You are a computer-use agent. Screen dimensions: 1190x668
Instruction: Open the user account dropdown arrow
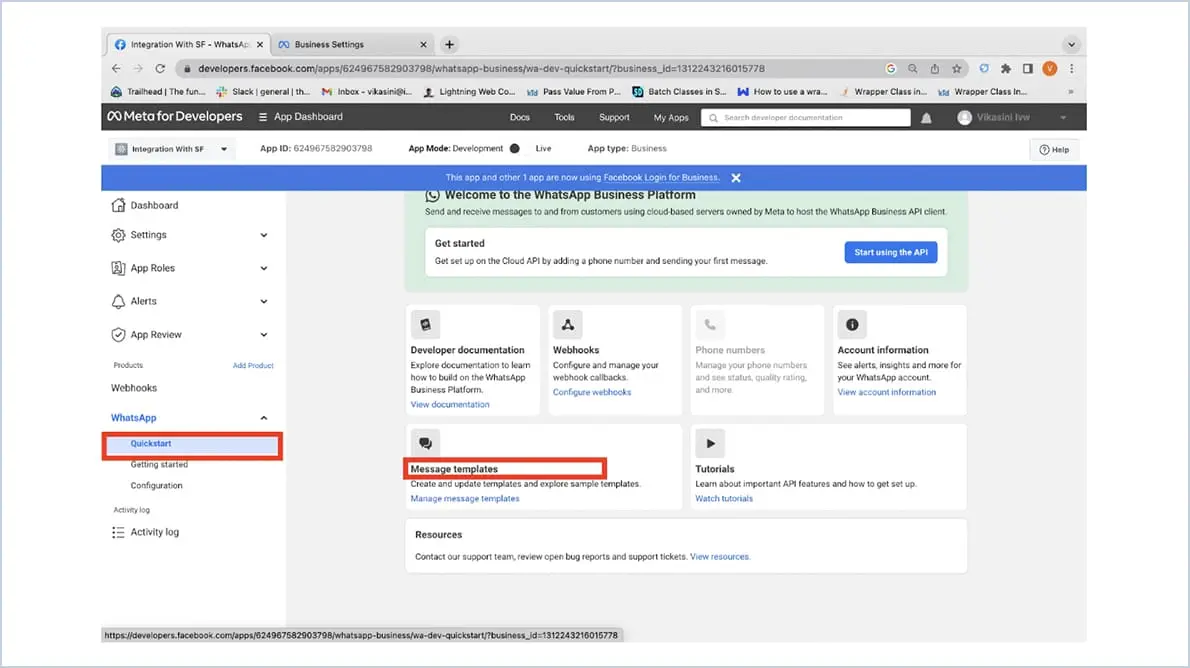tap(1063, 118)
